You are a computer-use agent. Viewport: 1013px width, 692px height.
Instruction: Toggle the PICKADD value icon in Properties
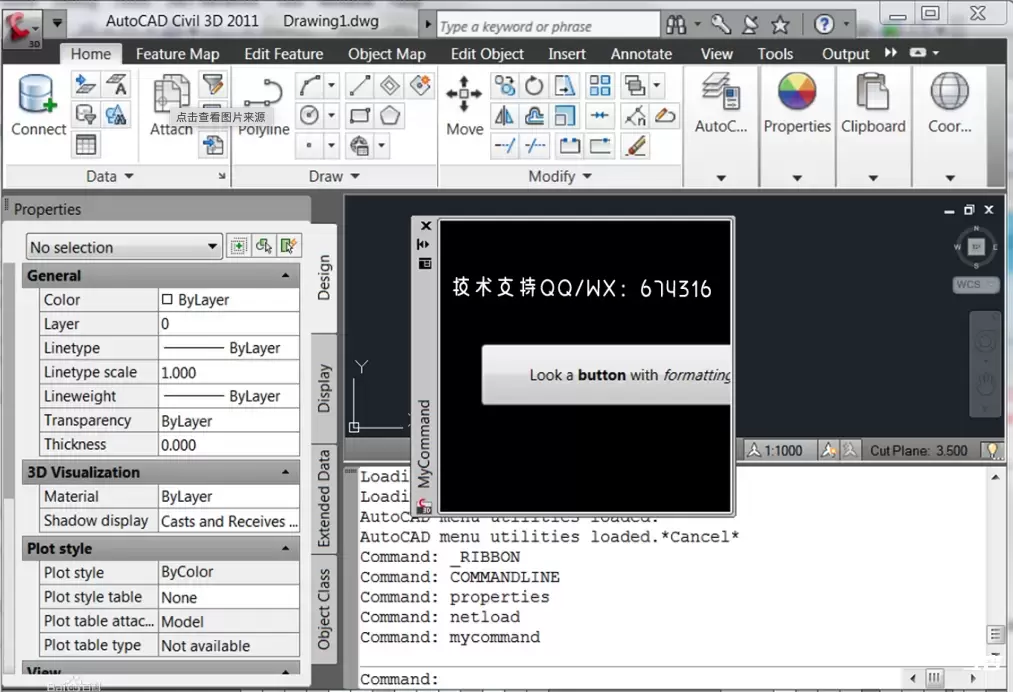coord(238,246)
